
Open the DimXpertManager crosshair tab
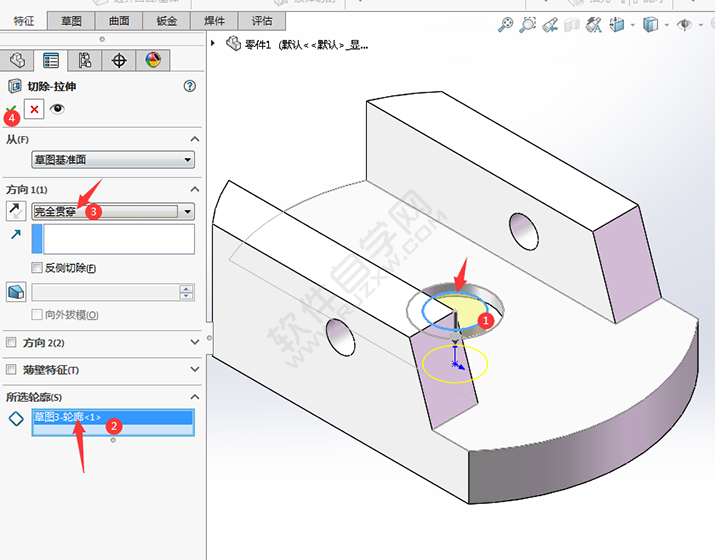pyautogui.click(x=119, y=60)
